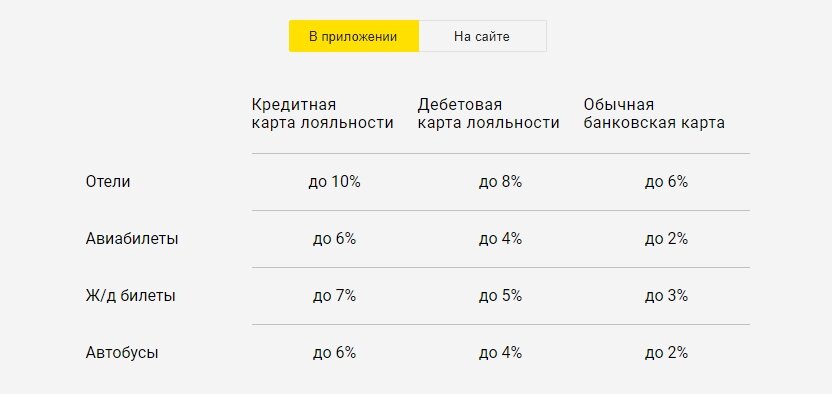This screenshot has width=832, height=394.
Task: Click Авиабилеты regular card "до 2%" cell
Action: tap(666, 239)
